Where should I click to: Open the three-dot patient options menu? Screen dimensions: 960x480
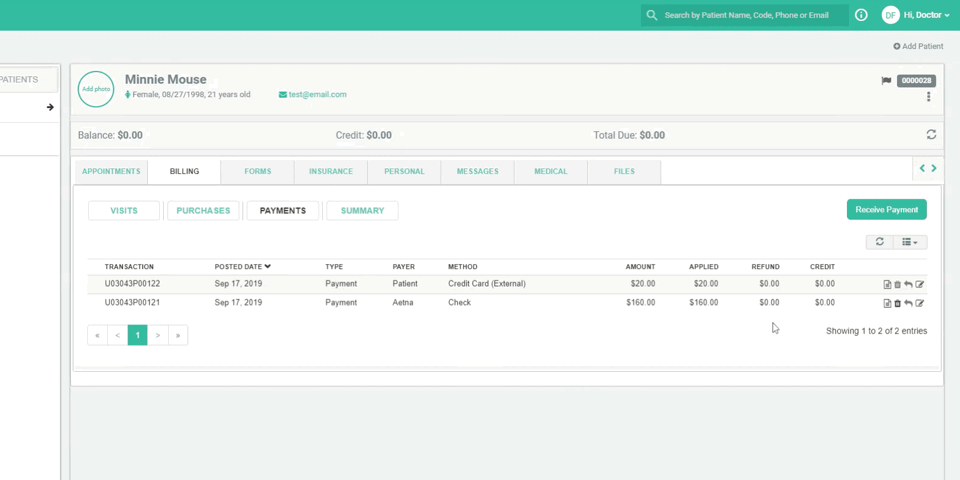[x=929, y=97]
